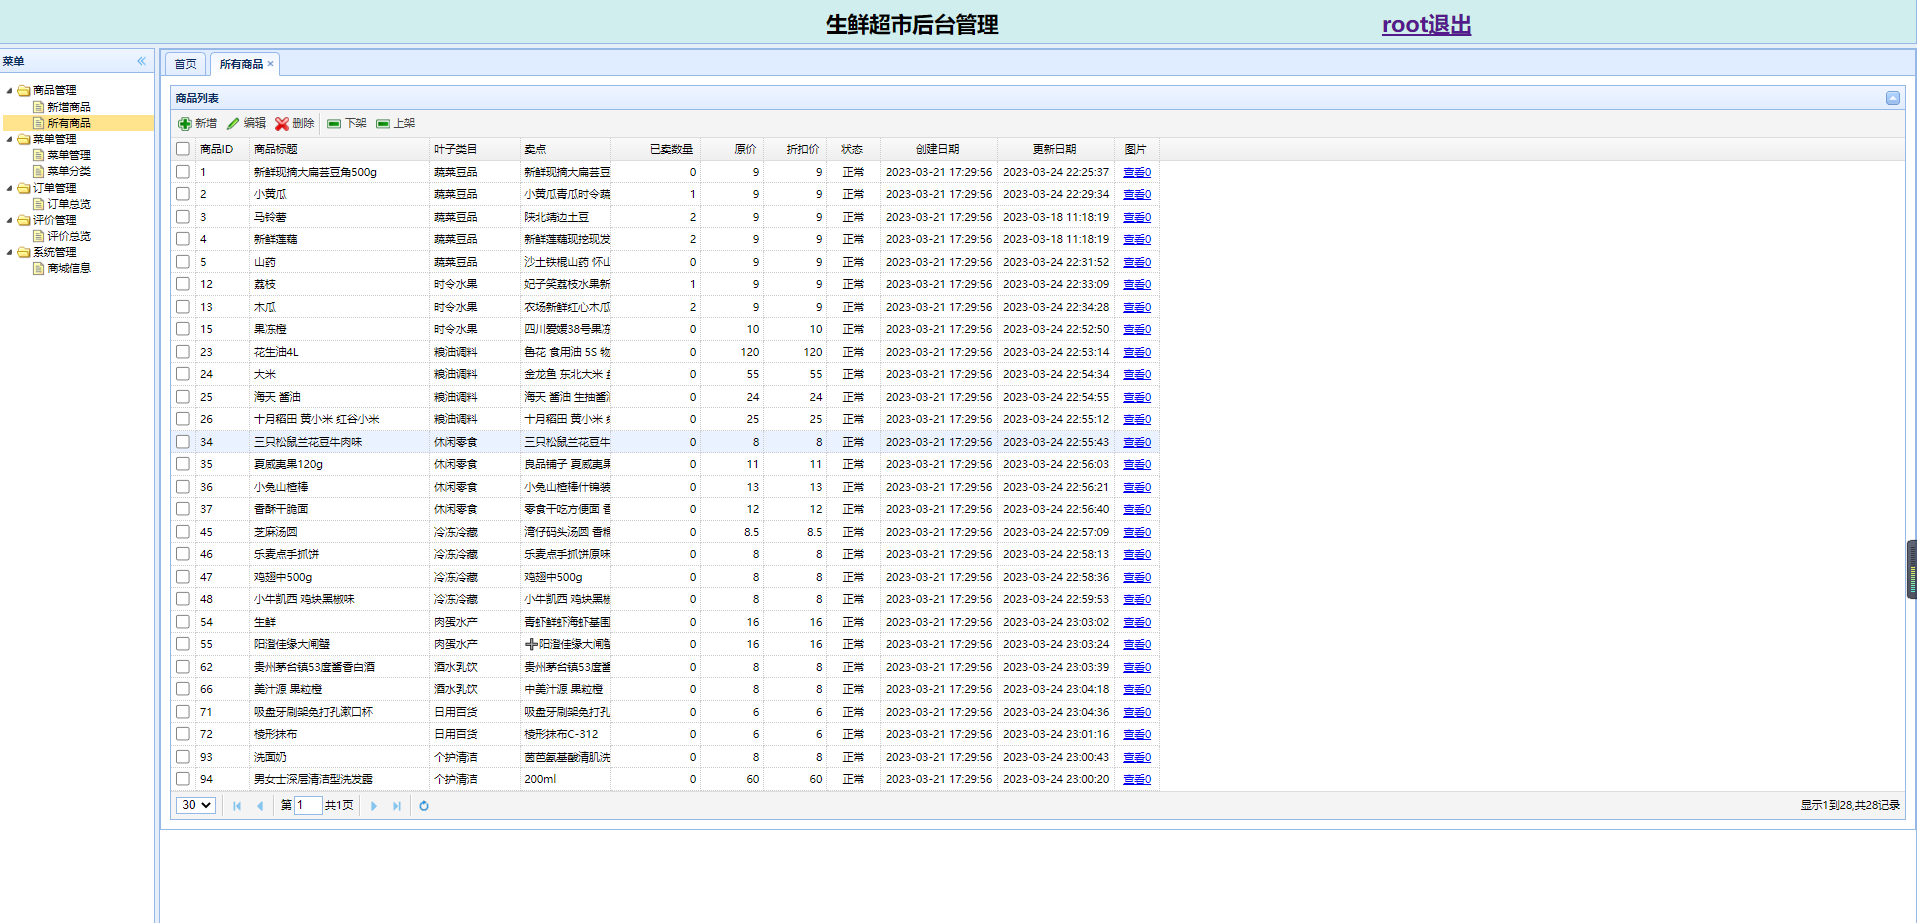1917x923 pixels.
Task: Go to previous page of product list
Action: point(260,806)
